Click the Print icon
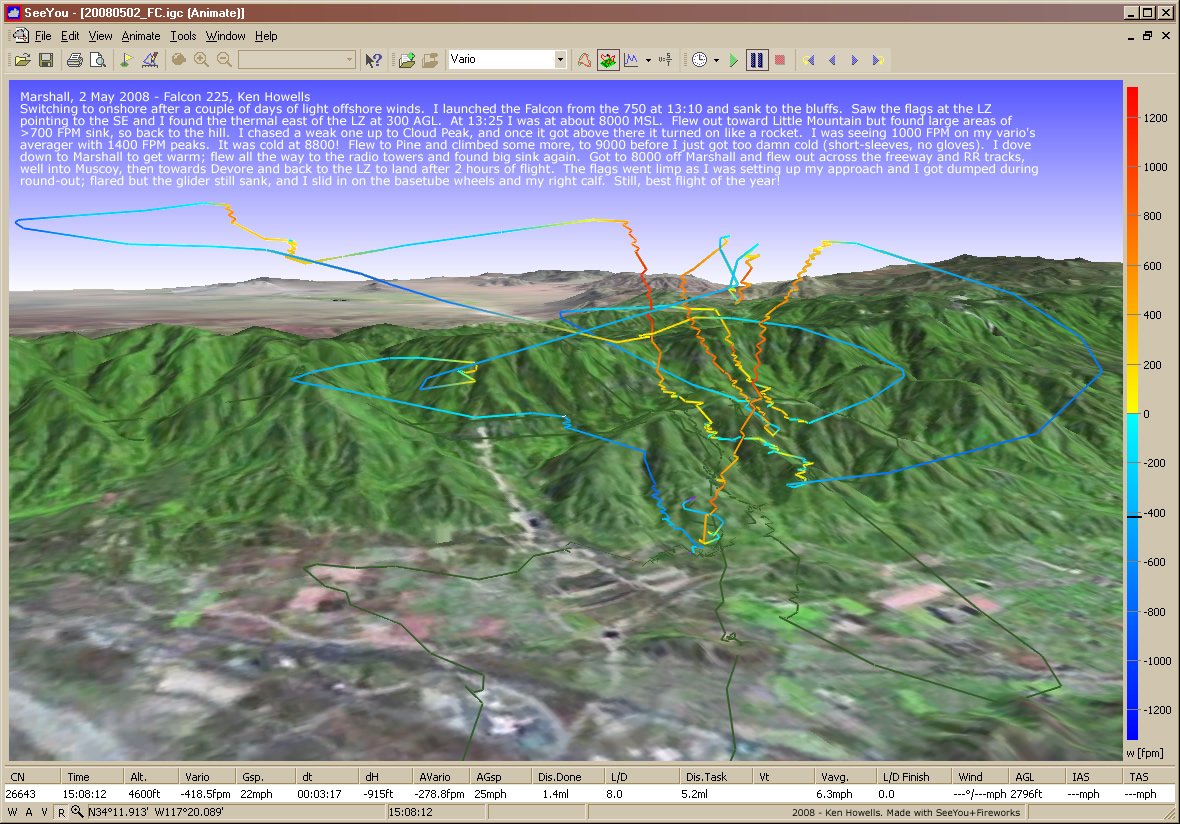 [74, 60]
